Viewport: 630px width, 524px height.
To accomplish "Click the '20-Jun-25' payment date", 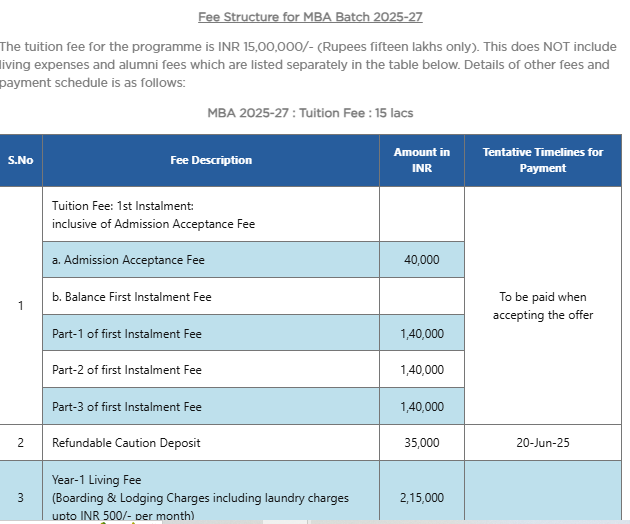I will tap(543, 443).
